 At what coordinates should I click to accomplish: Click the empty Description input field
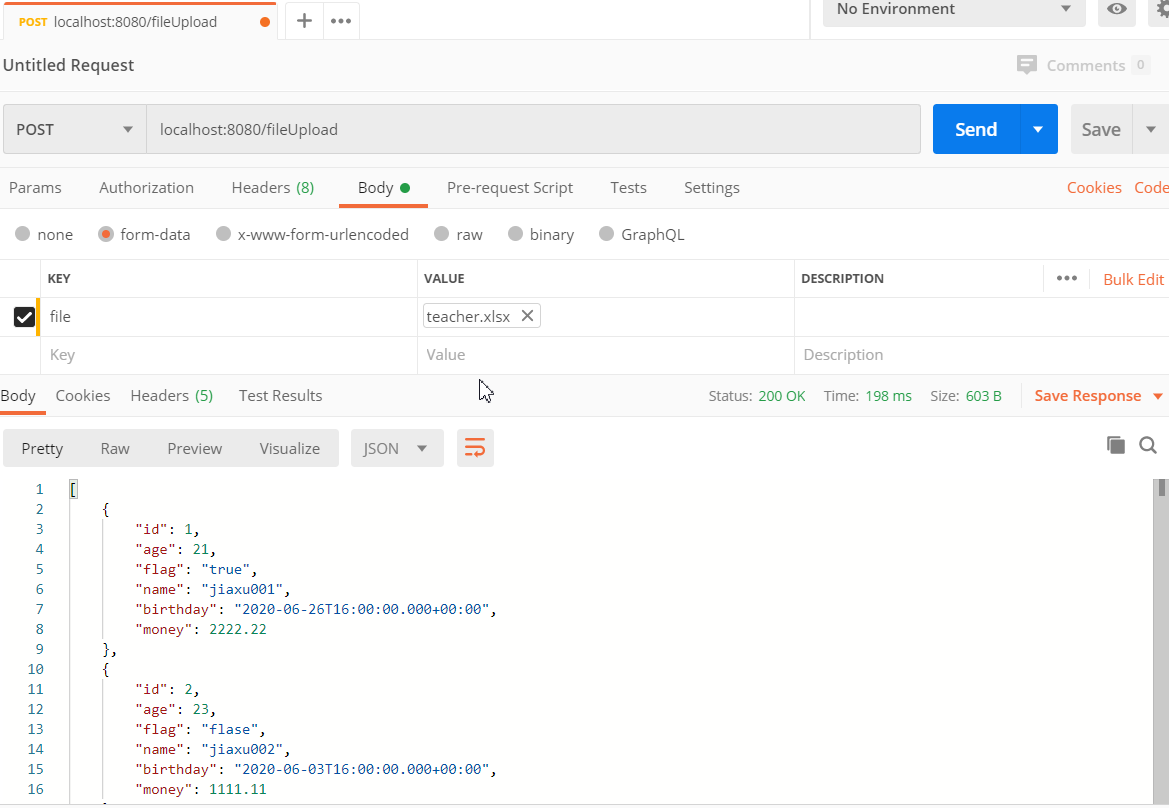point(981,355)
